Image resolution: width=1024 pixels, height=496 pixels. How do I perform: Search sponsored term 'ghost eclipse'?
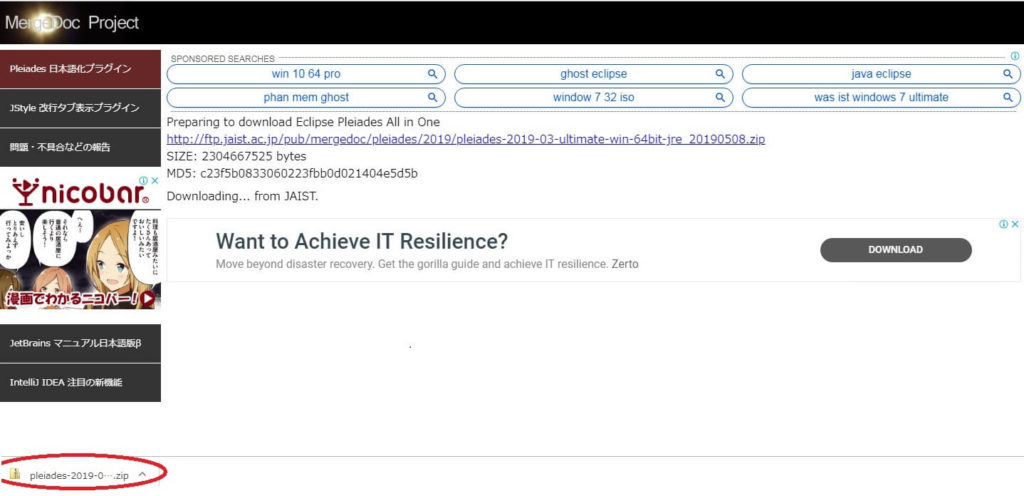tap(593, 74)
